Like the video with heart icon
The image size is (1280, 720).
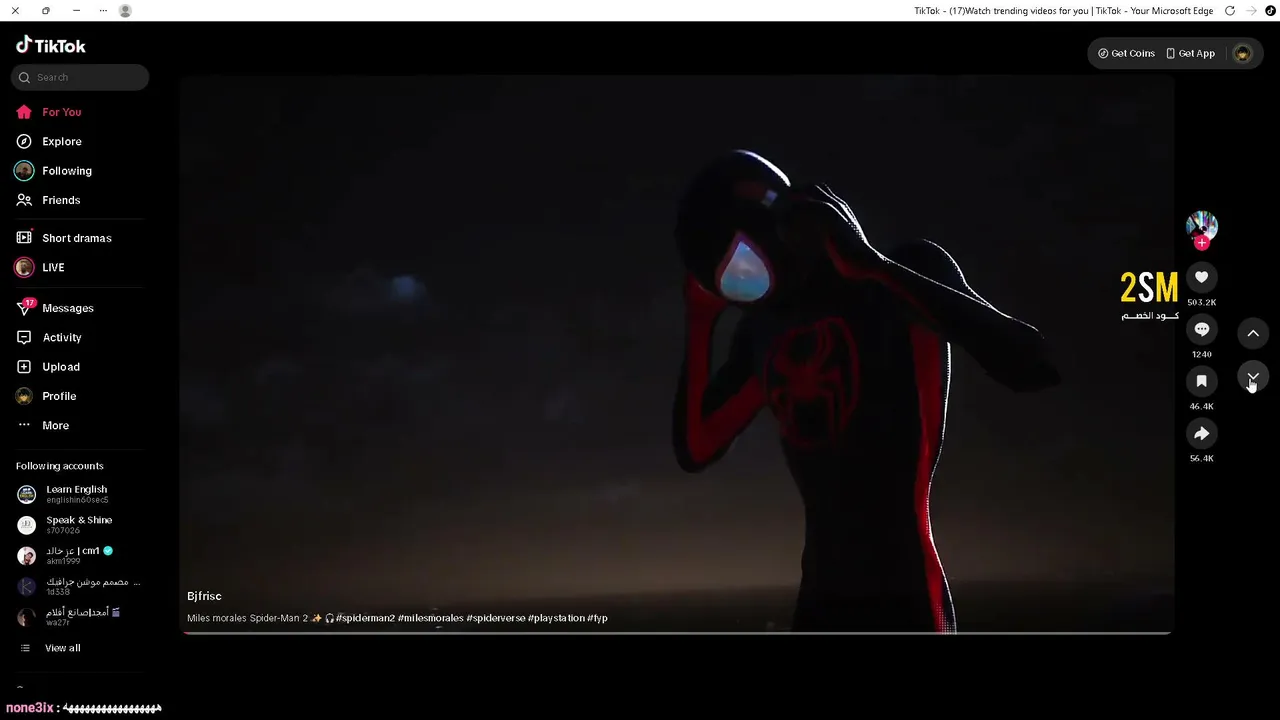click(1202, 277)
